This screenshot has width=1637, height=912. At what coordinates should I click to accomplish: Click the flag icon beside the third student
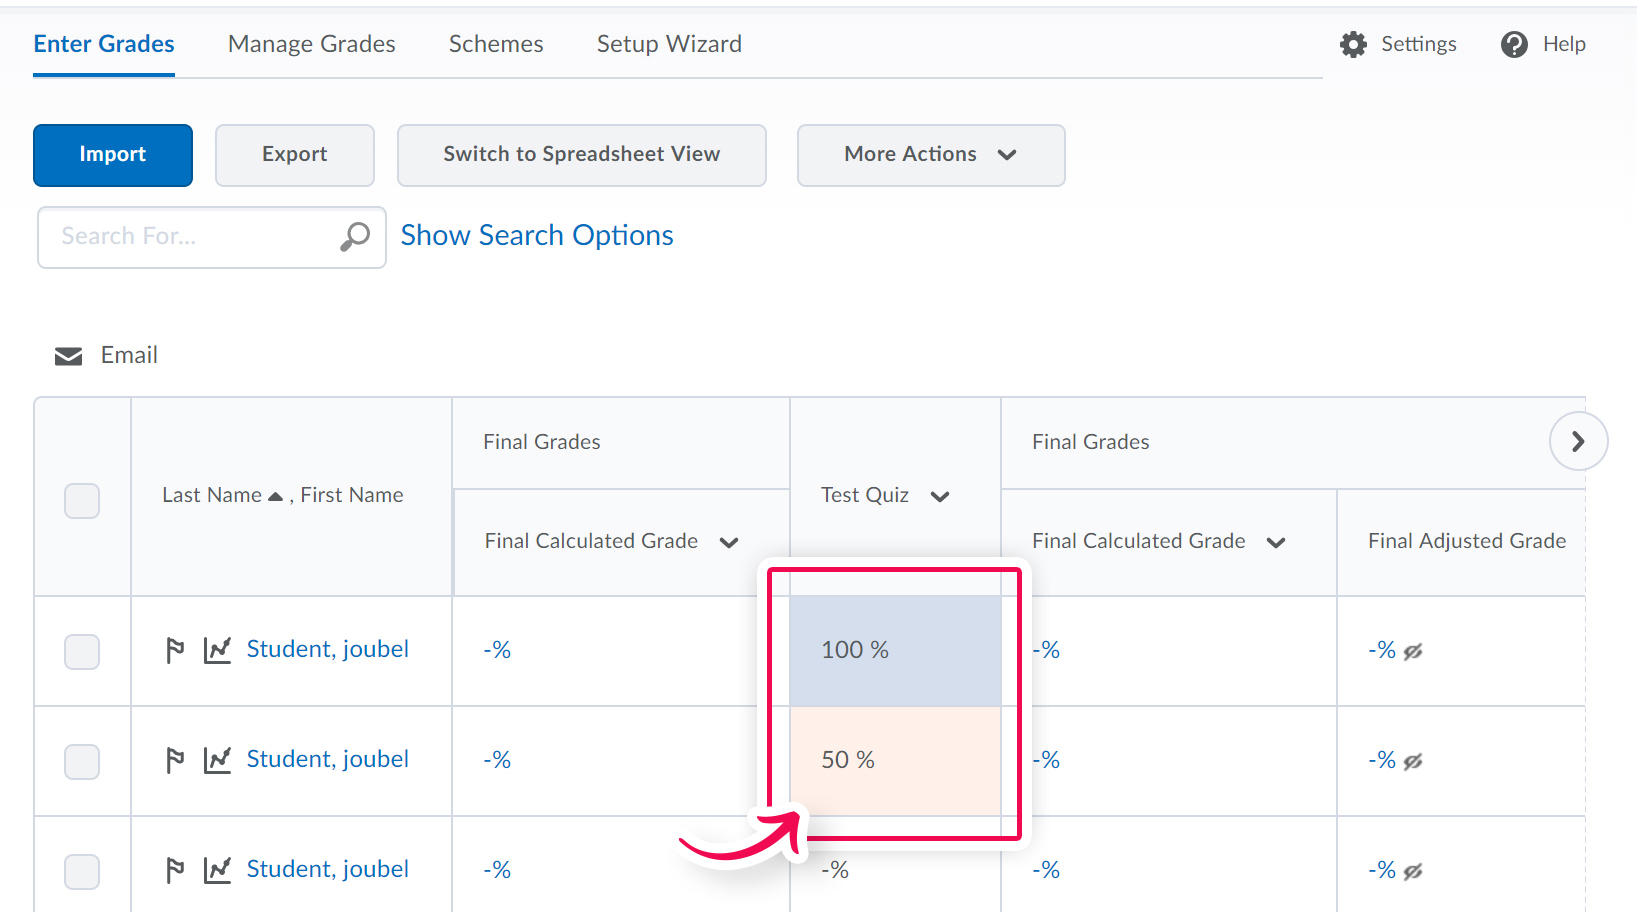pos(175,870)
